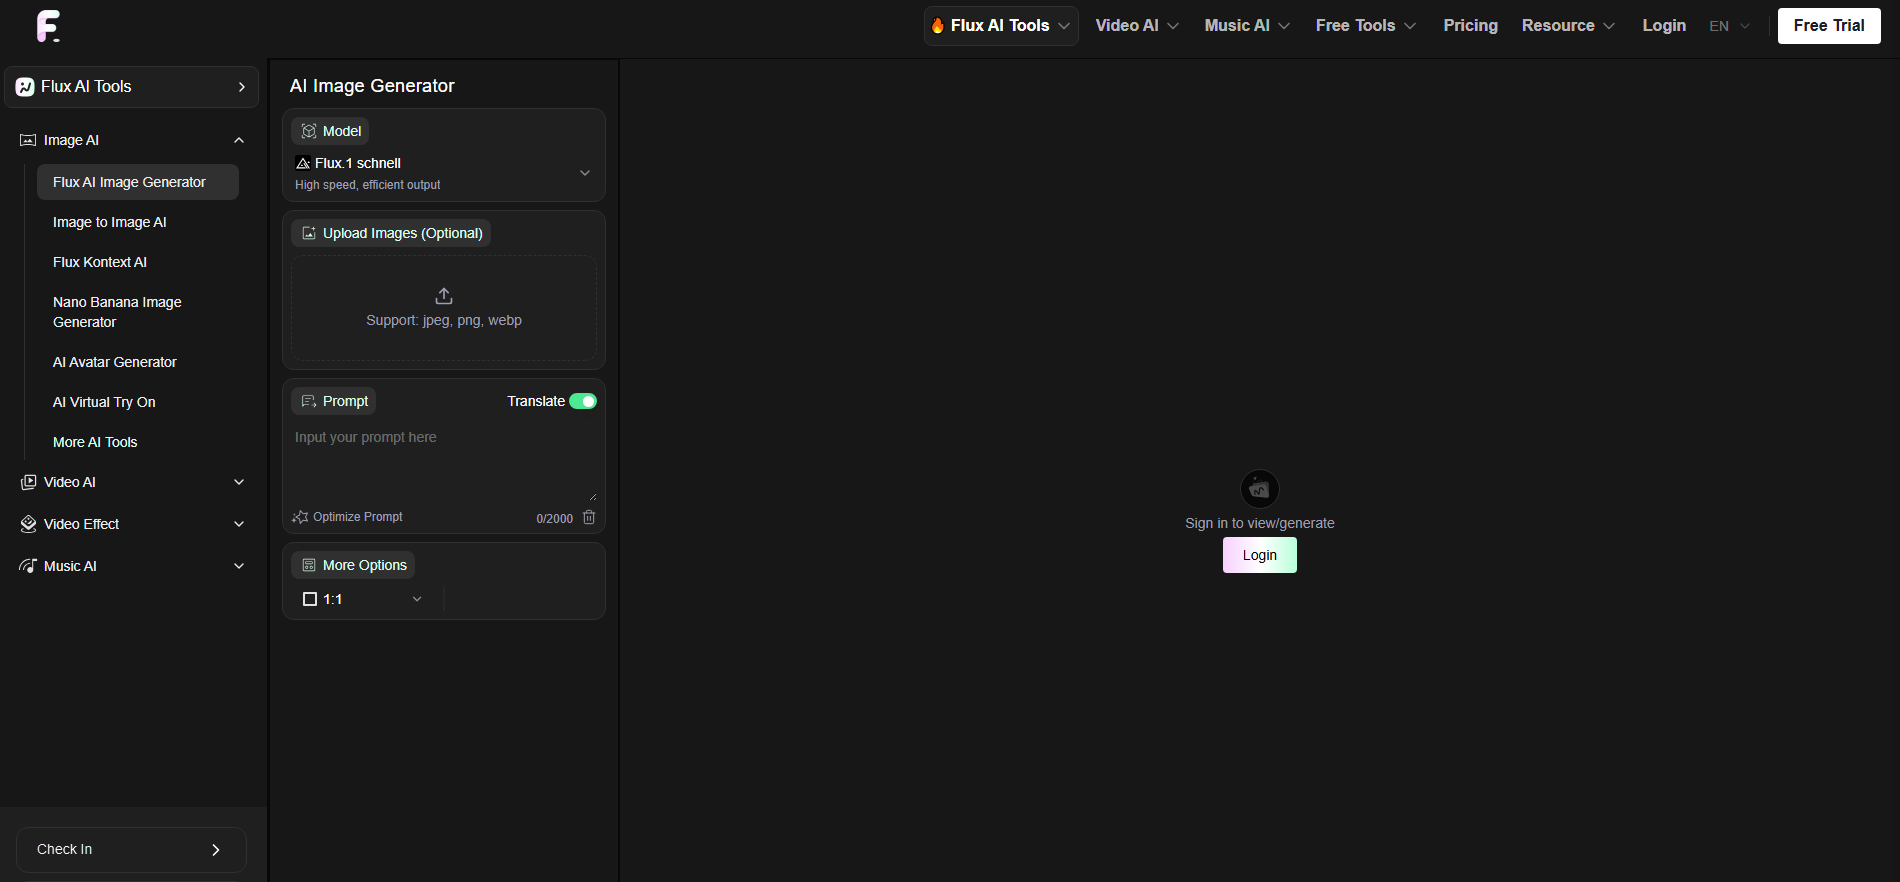The width and height of the screenshot is (1900, 882).
Task: Click the gradient Login button in preview area
Action: pyautogui.click(x=1260, y=555)
